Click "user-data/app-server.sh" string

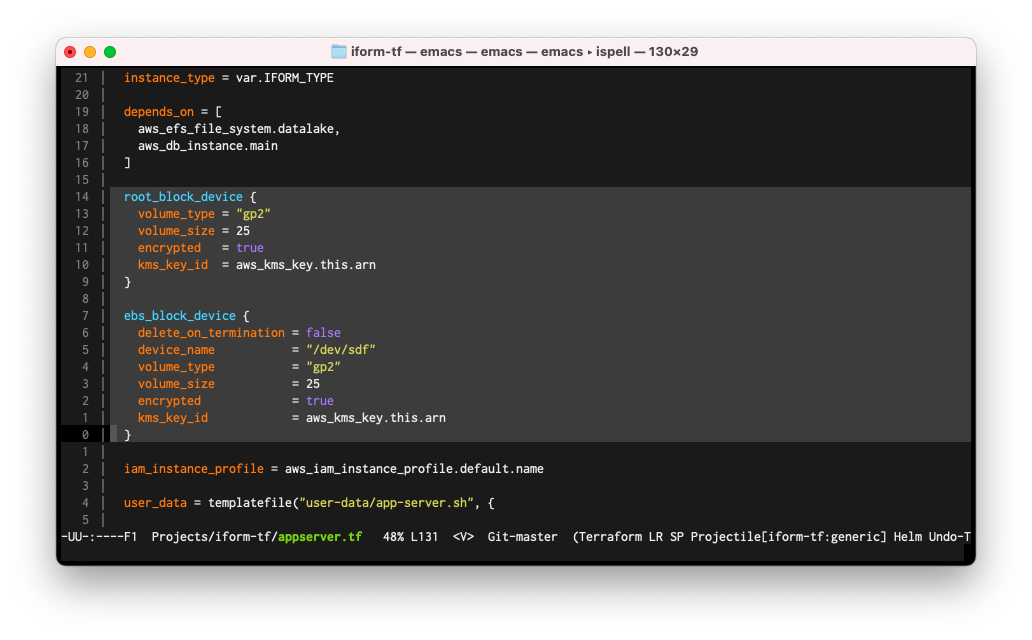point(386,503)
